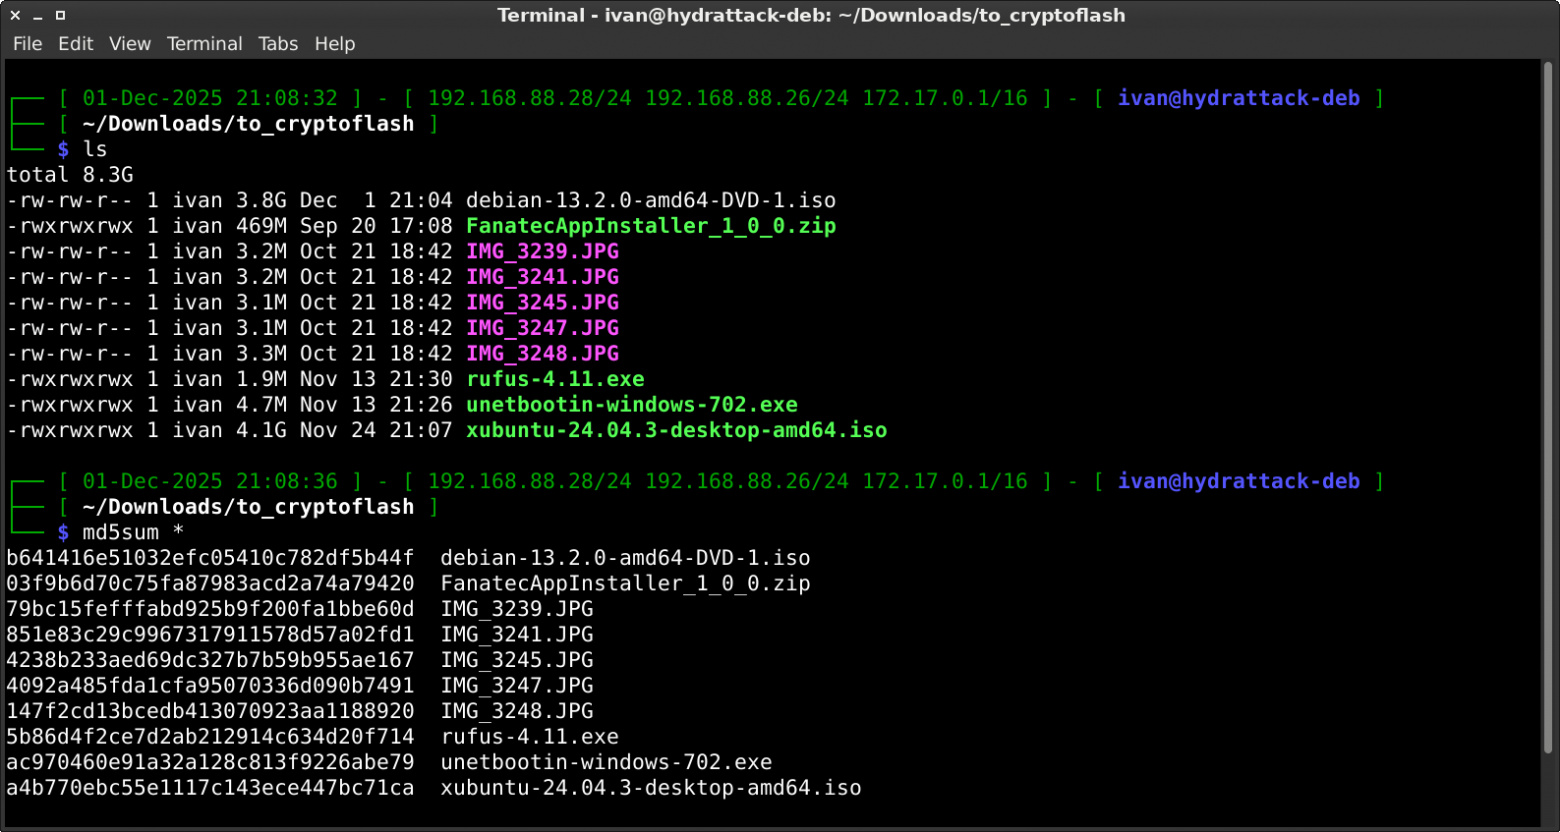Screen dimensions: 1560x832
Task: Click debian-13.2.0-amd64-DVD-1.iso in the ls listing
Action: pos(651,200)
